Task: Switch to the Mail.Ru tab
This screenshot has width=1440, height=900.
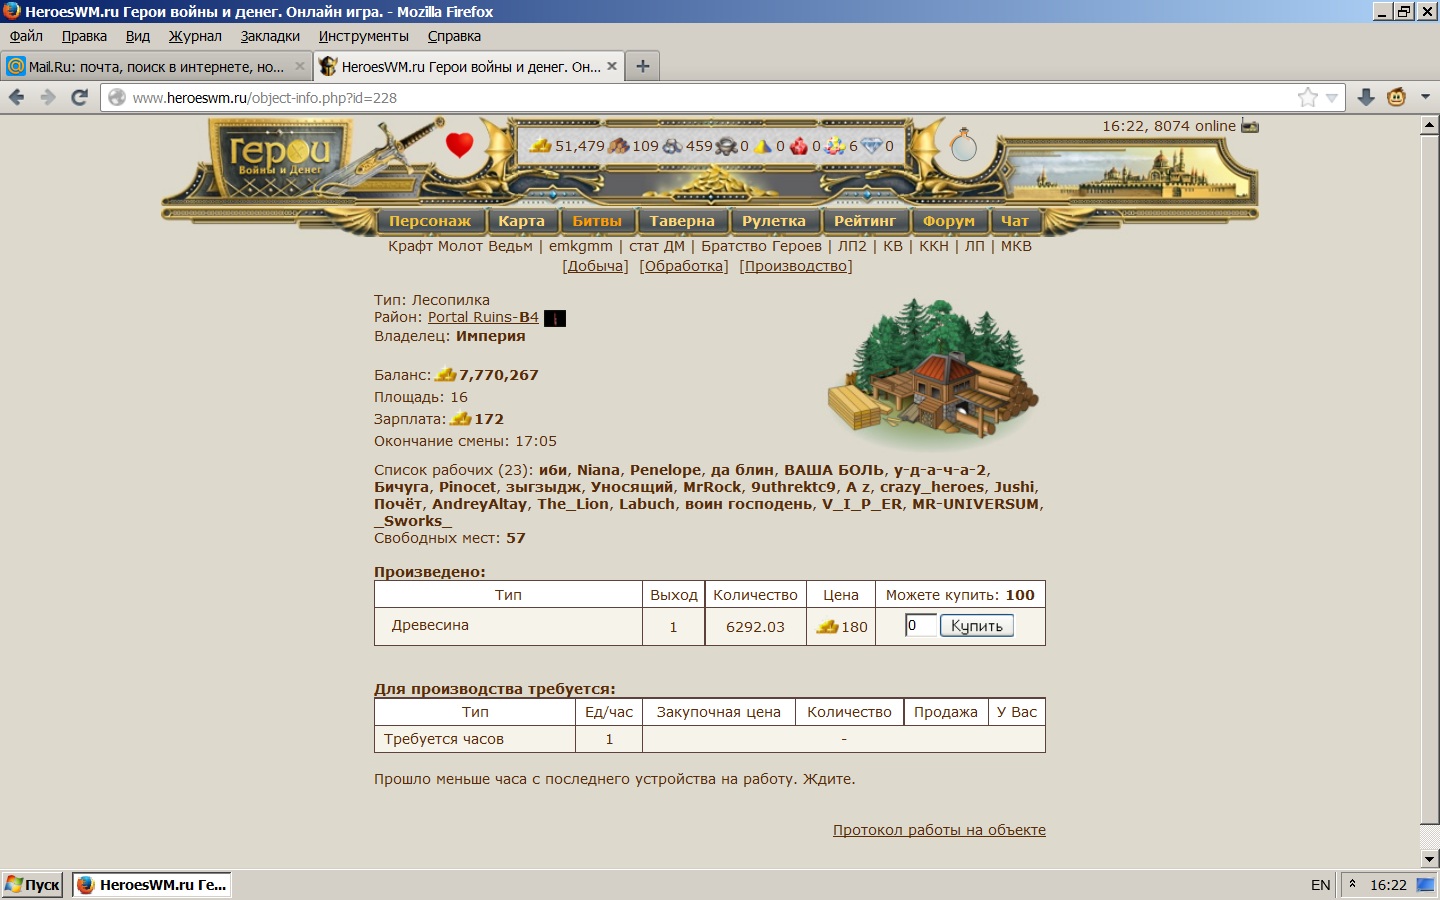Action: pyautogui.click(x=157, y=66)
